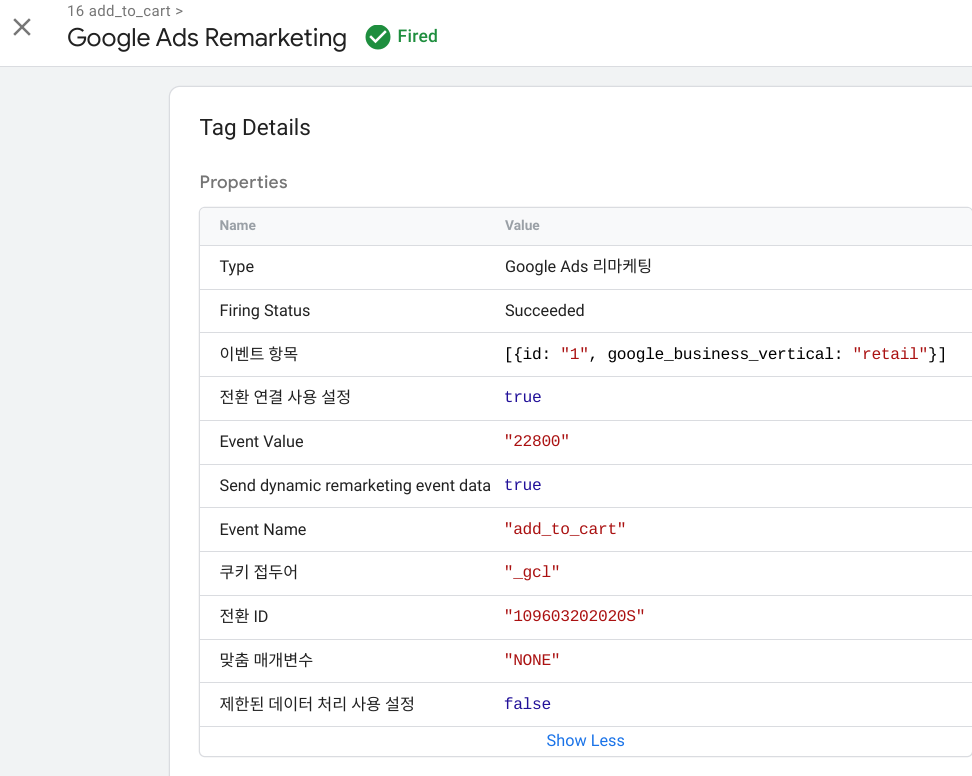Select the 'Type' property name
This screenshot has height=776, width=972.
pos(237,267)
